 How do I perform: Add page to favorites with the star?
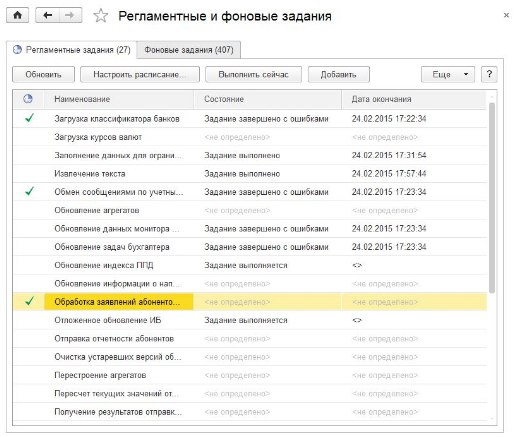[x=100, y=16]
